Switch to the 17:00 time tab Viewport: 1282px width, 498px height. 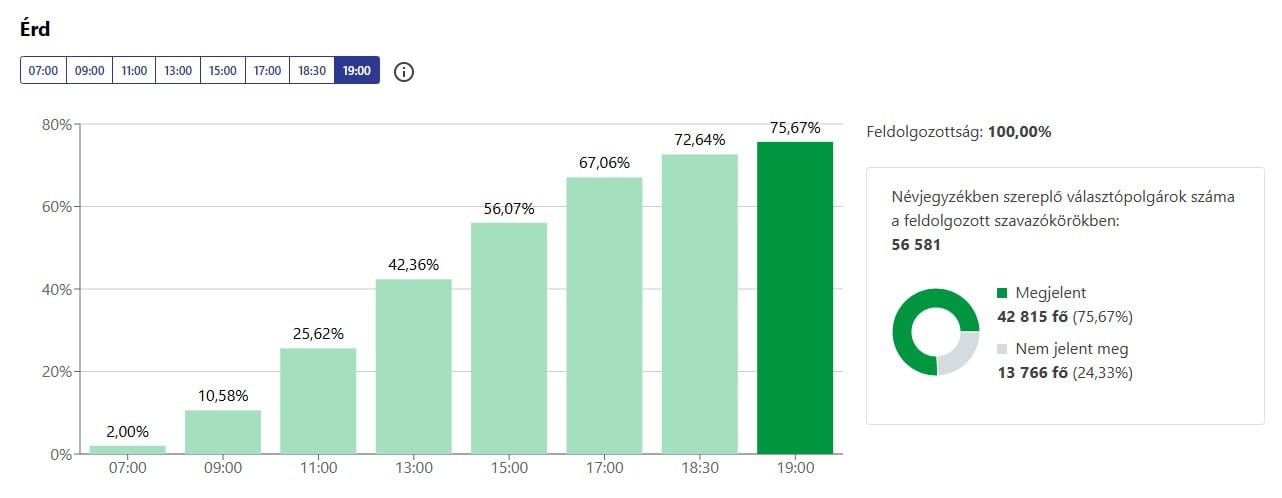267,71
